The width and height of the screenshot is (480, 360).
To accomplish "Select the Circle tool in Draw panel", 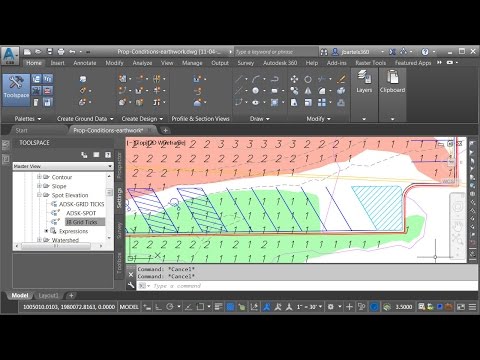I will pos(255,91).
